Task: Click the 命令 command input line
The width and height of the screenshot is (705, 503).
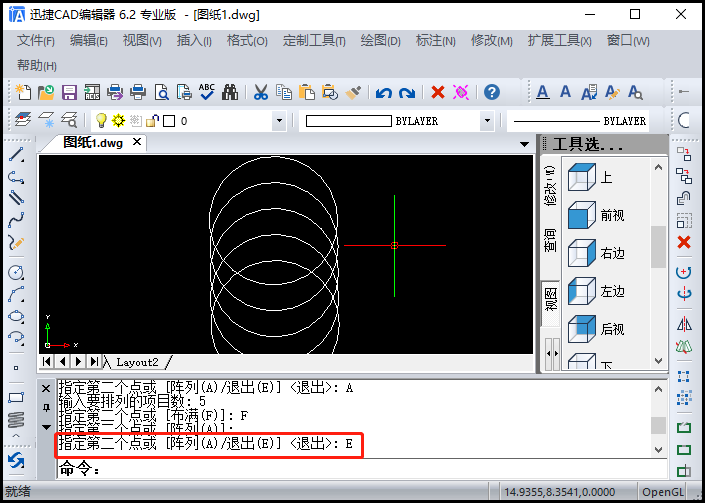Action: [361, 469]
